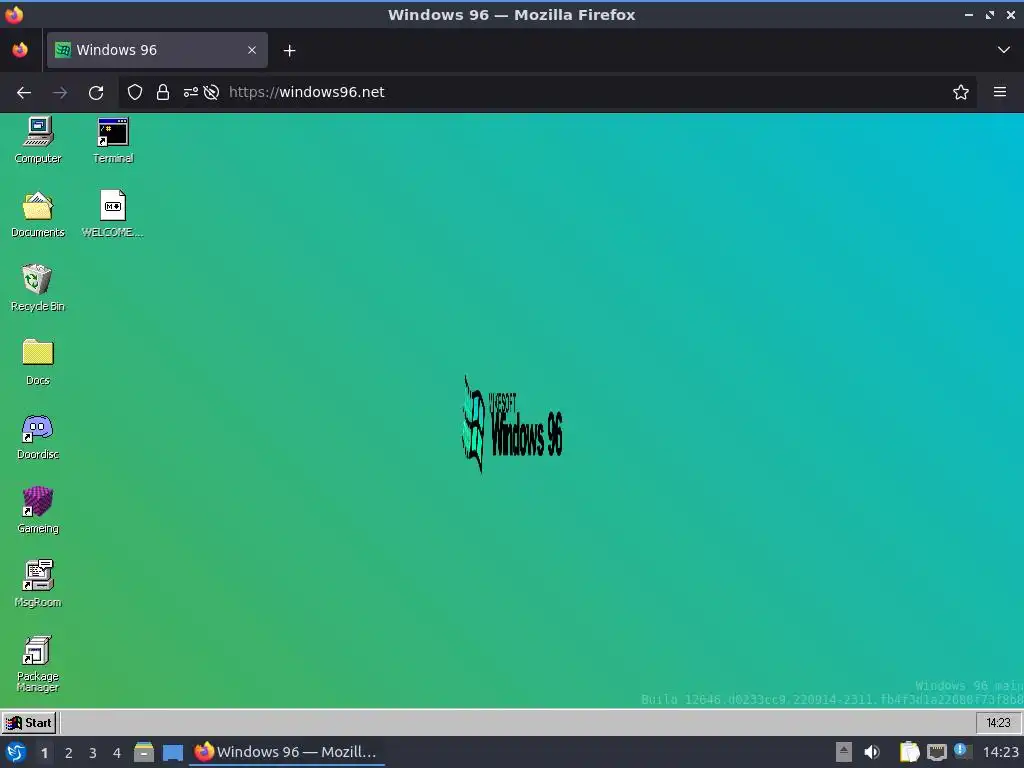Open a new tab with the plus button
This screenshot has height=768, width=1024.
click(289, 50)
